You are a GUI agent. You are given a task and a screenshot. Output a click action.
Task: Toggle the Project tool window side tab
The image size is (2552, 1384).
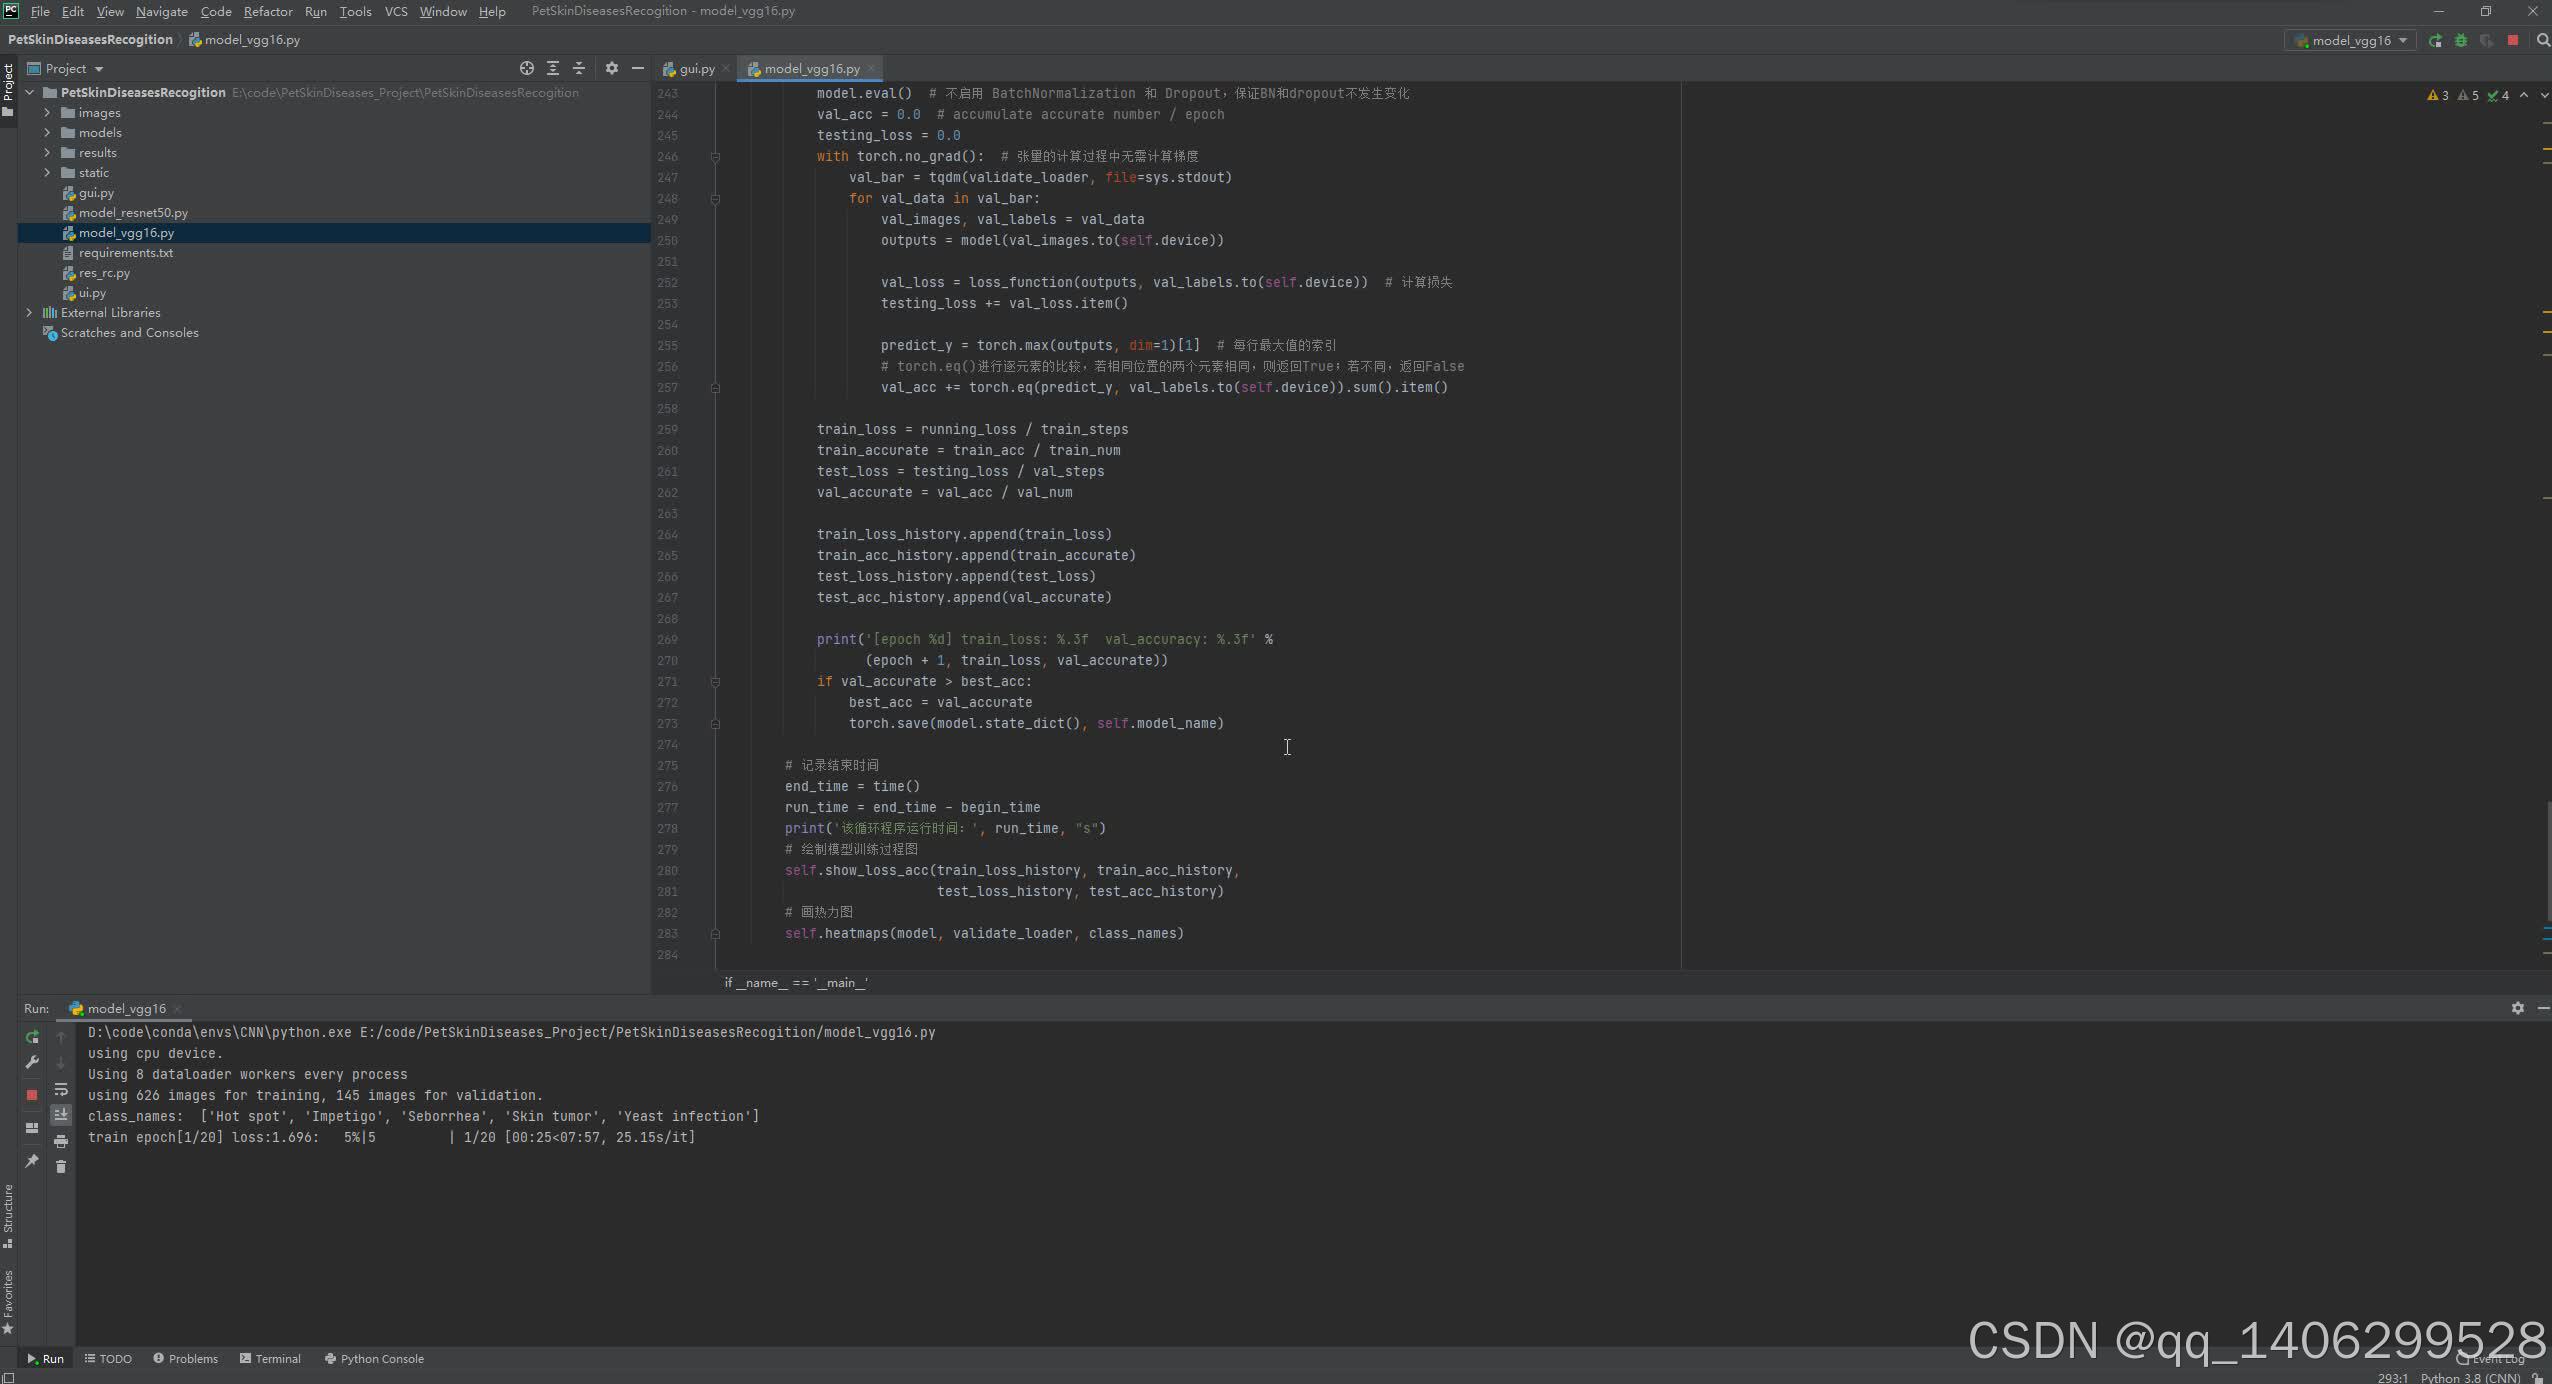(8, 90)
